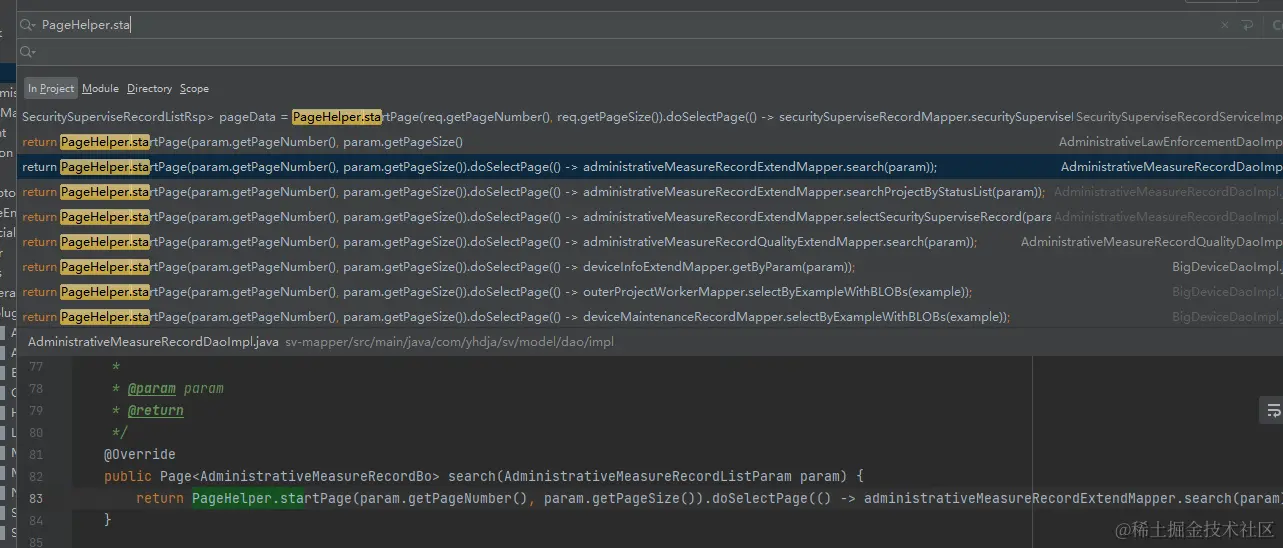Click Page<AdministrativeMeasureRecordBo> return type in preview
Screen dimensions: 1283x548
(x=299, y=476)
